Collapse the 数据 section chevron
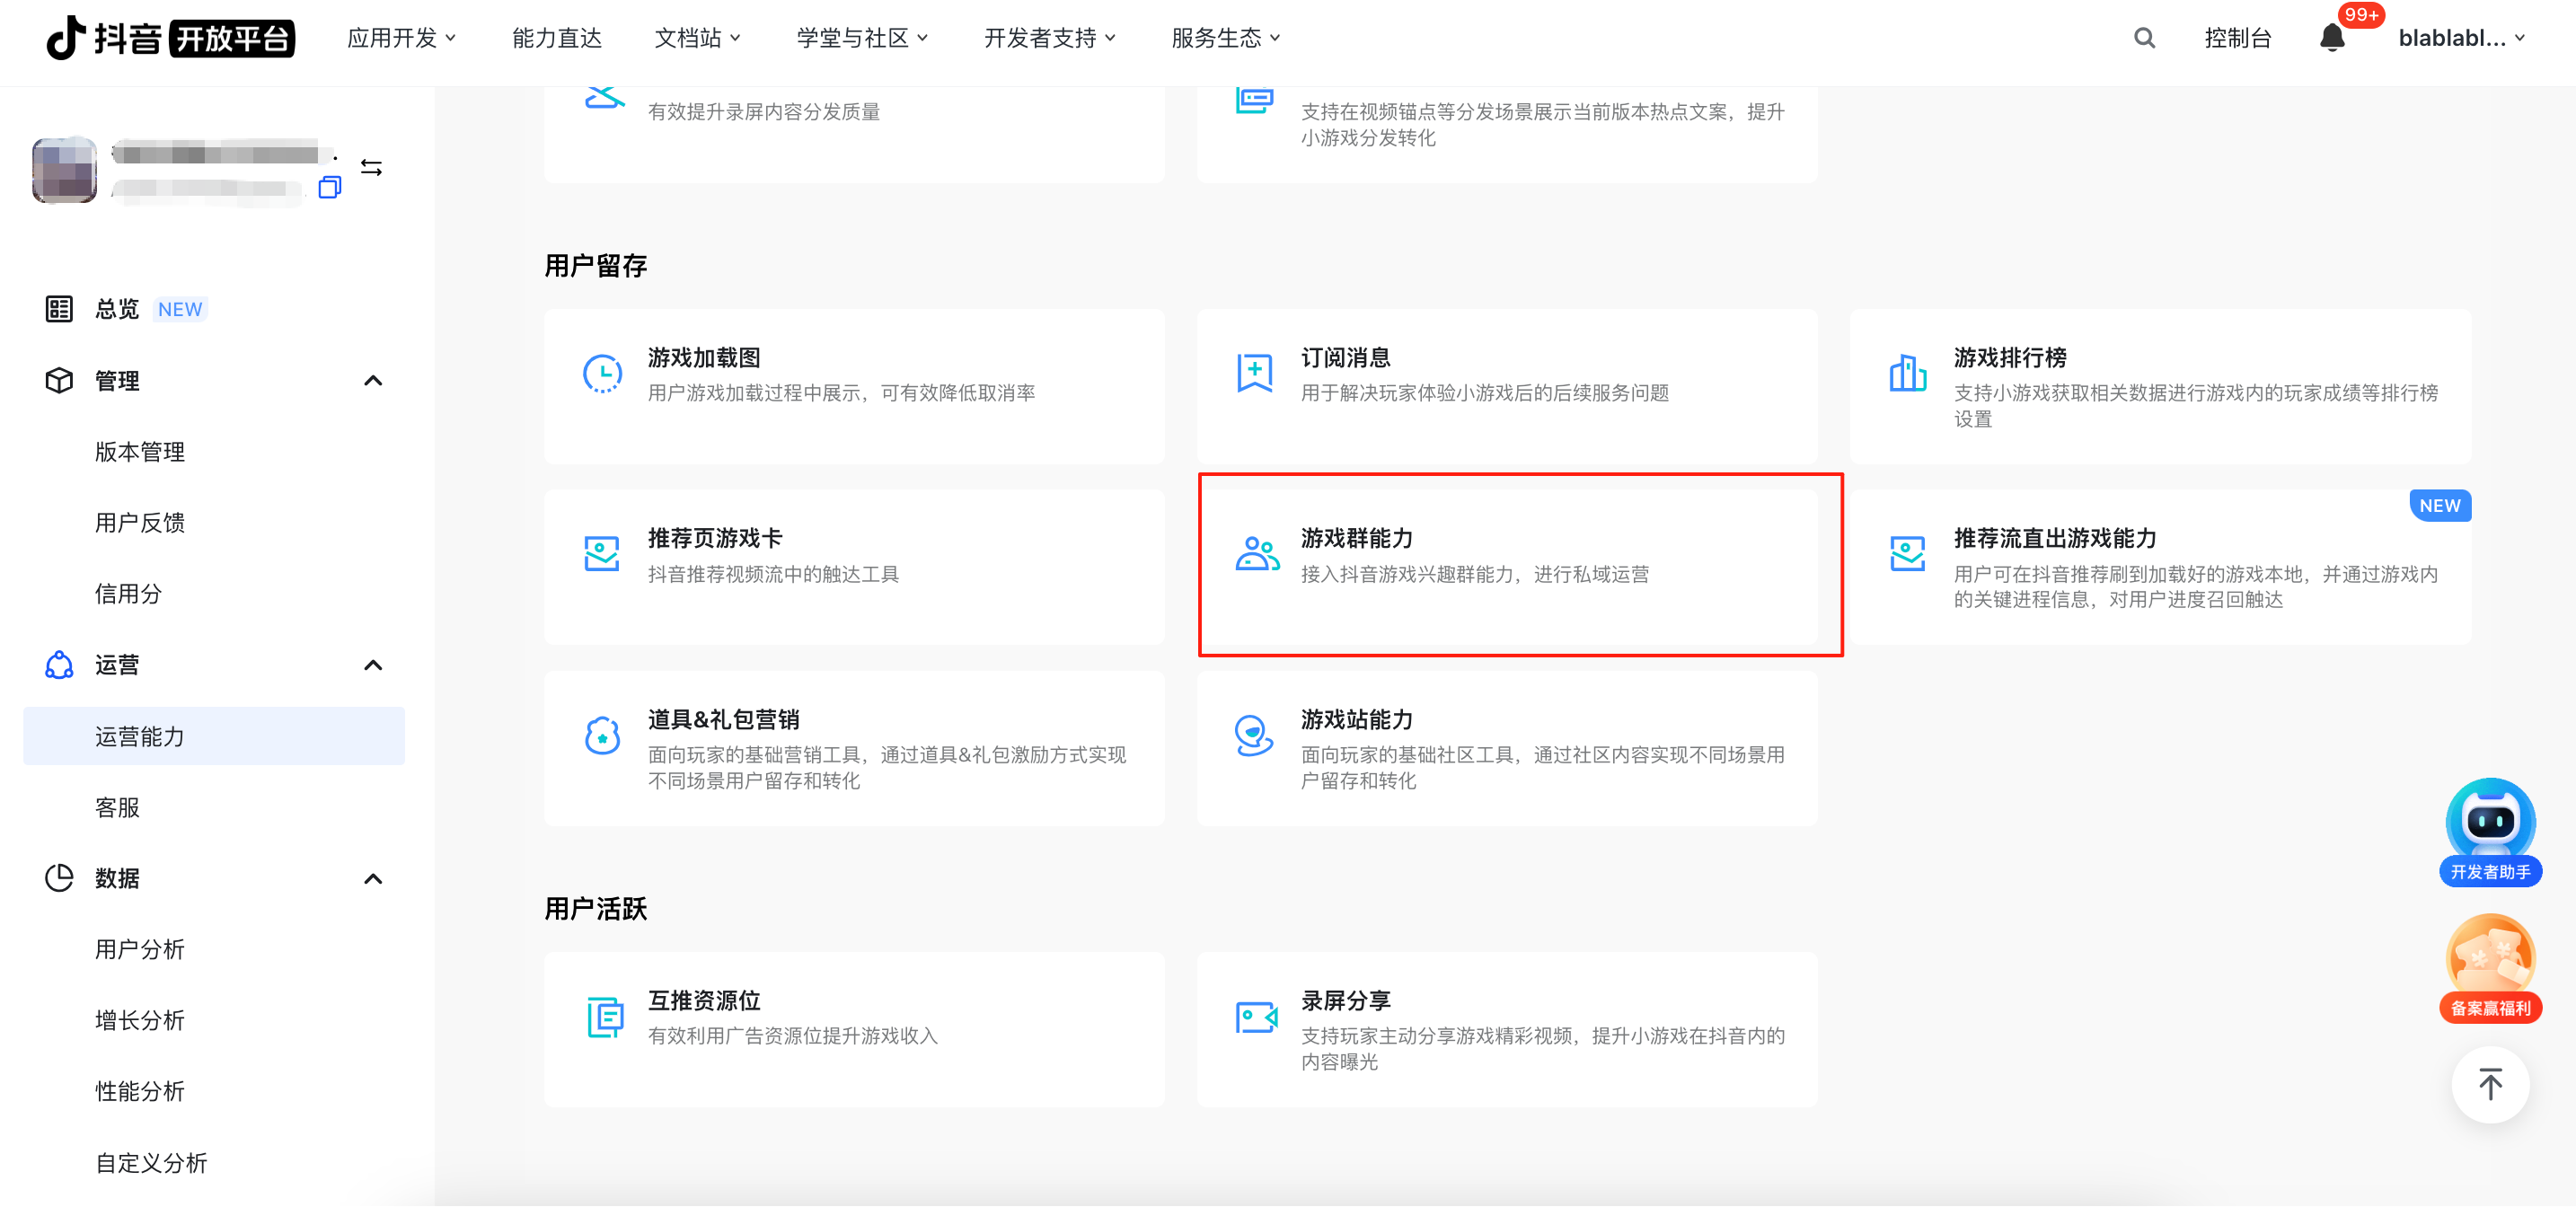Screen dimensions: 2576x1207 (x=373, y=878)
